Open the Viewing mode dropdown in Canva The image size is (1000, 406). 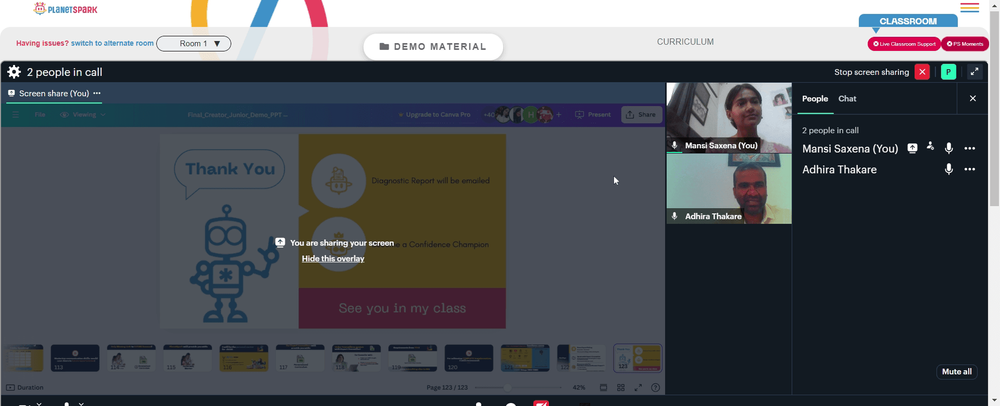tap(83, 115)
